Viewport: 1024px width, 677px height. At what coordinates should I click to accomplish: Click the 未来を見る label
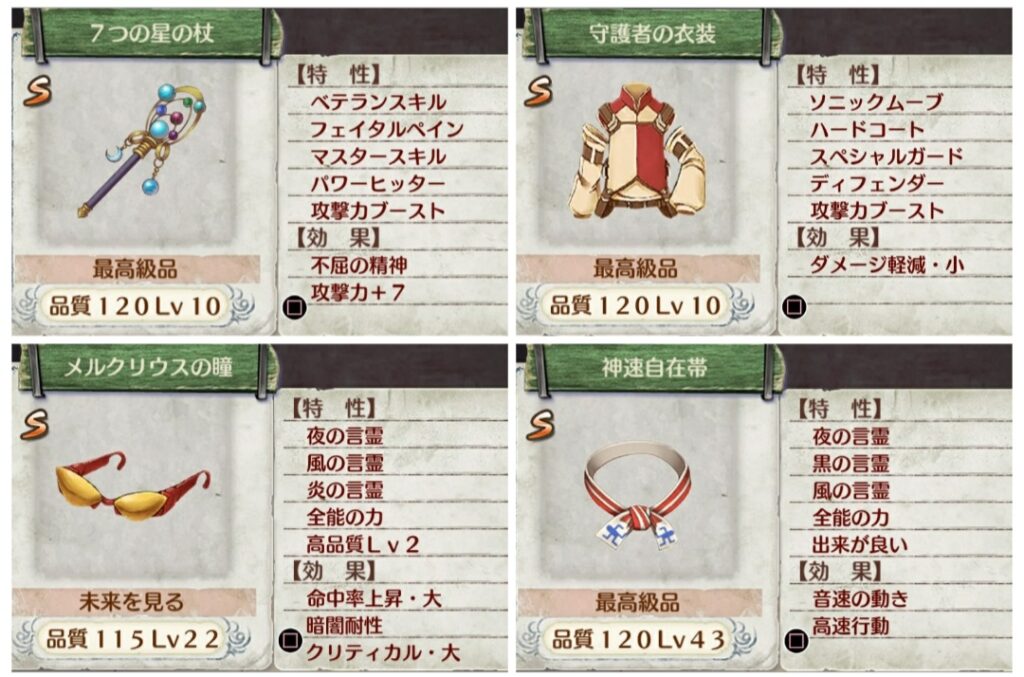pos(131,601)
